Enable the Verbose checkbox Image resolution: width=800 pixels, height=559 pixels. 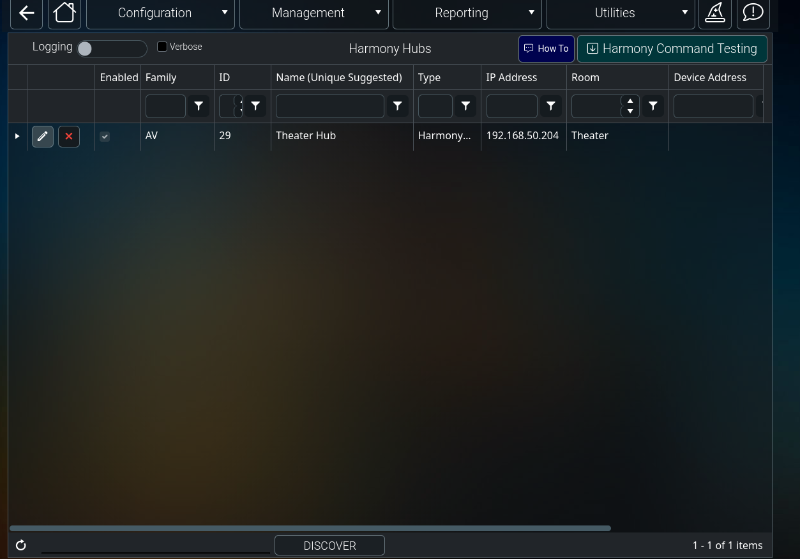point(162,46)
